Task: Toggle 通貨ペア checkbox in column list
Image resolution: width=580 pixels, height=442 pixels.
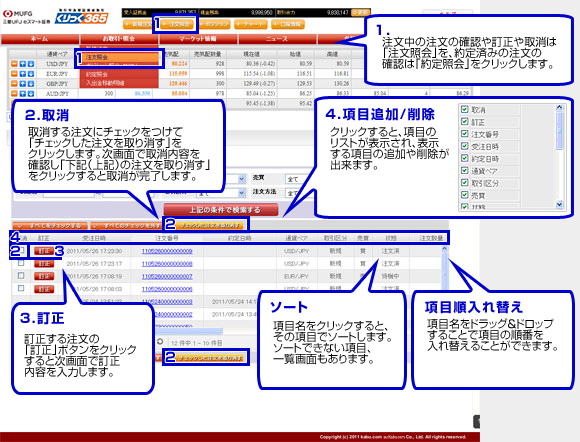Action: 465,170
